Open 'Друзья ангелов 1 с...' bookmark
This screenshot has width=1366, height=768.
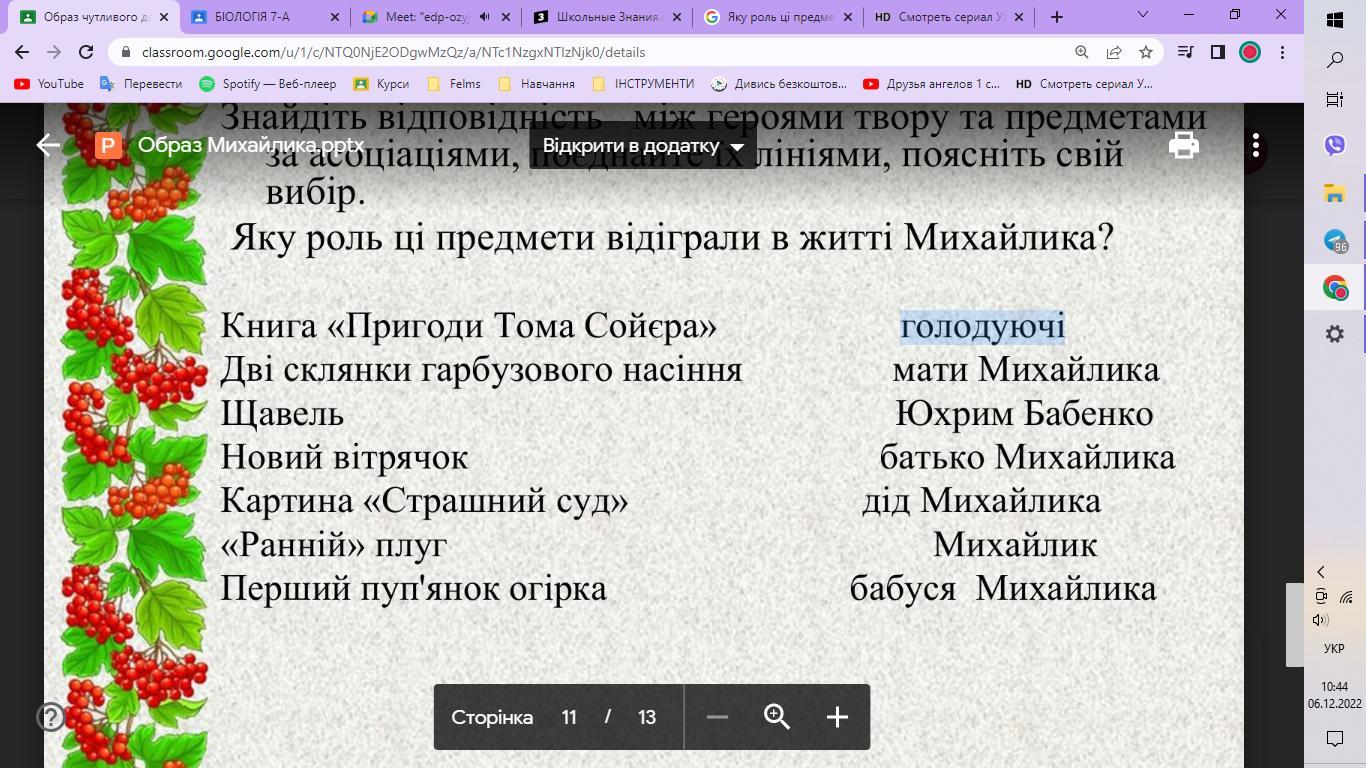pos(931,84)
